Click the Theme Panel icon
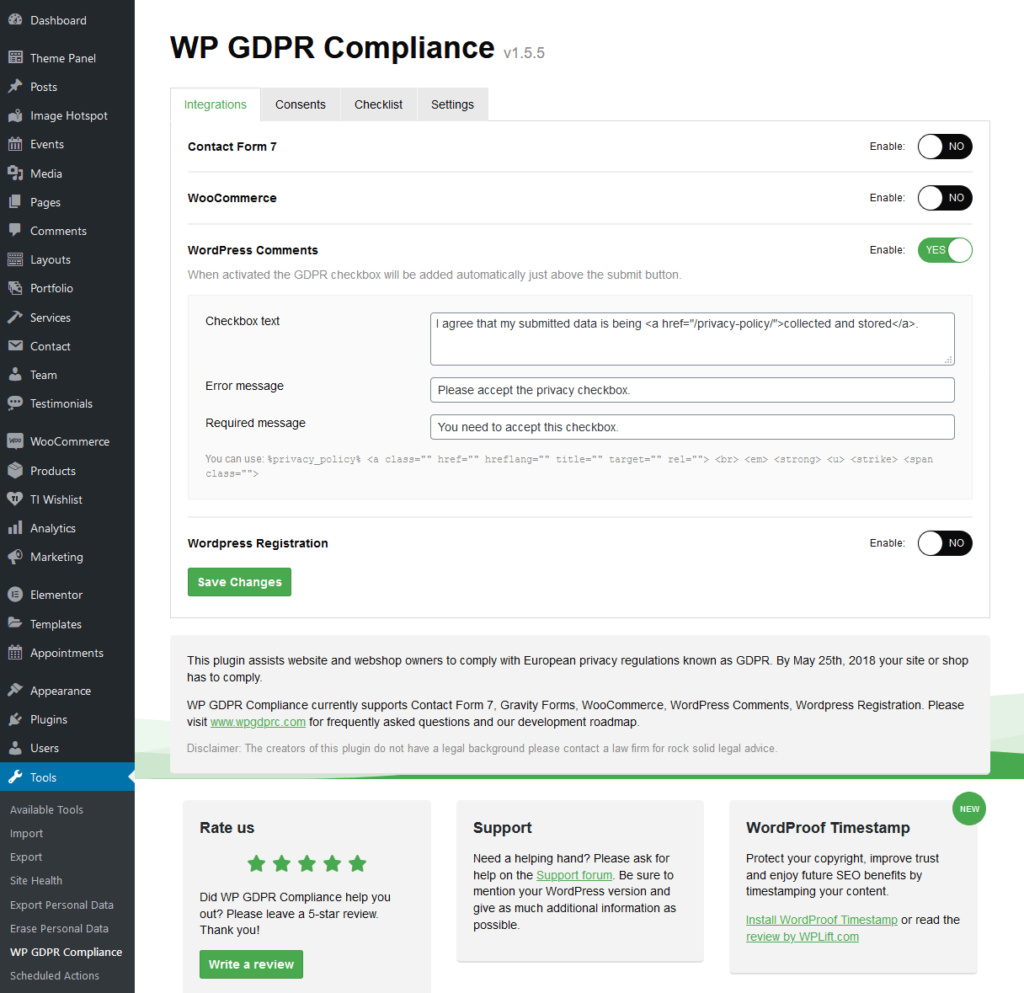Viewport: 1024px width, 993px height. 15,57
